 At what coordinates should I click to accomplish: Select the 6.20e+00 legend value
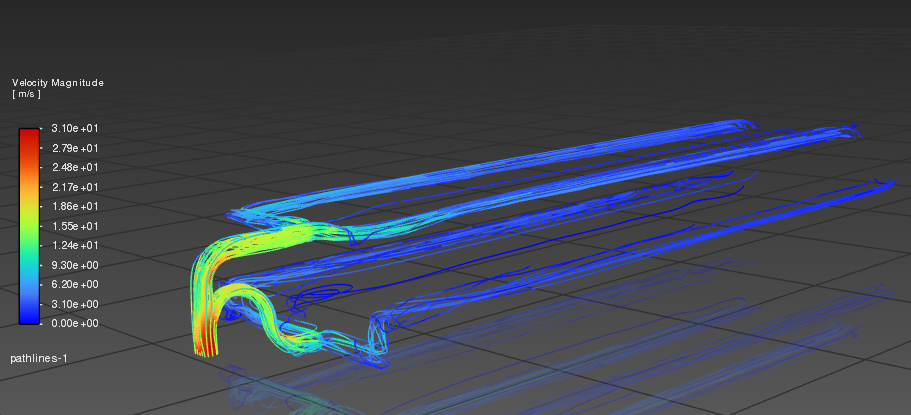coord(75,284)
